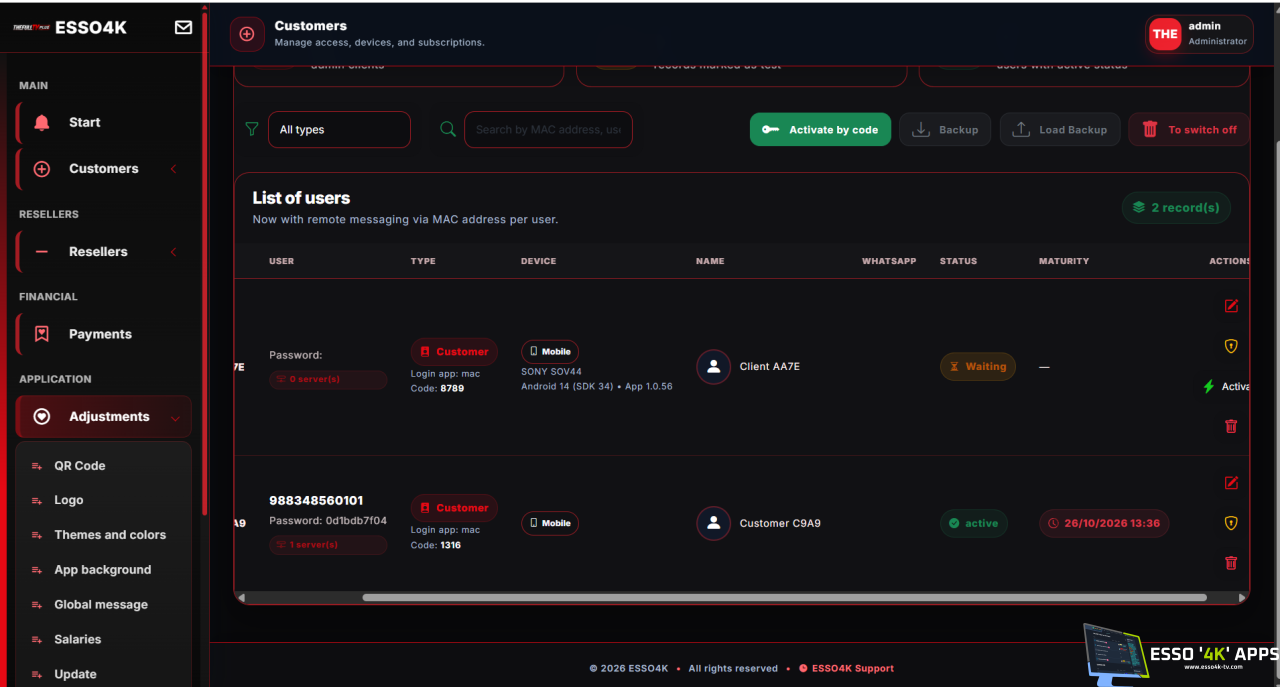
Task: Click the magnifier icon beside the search box
Action: 448,129
